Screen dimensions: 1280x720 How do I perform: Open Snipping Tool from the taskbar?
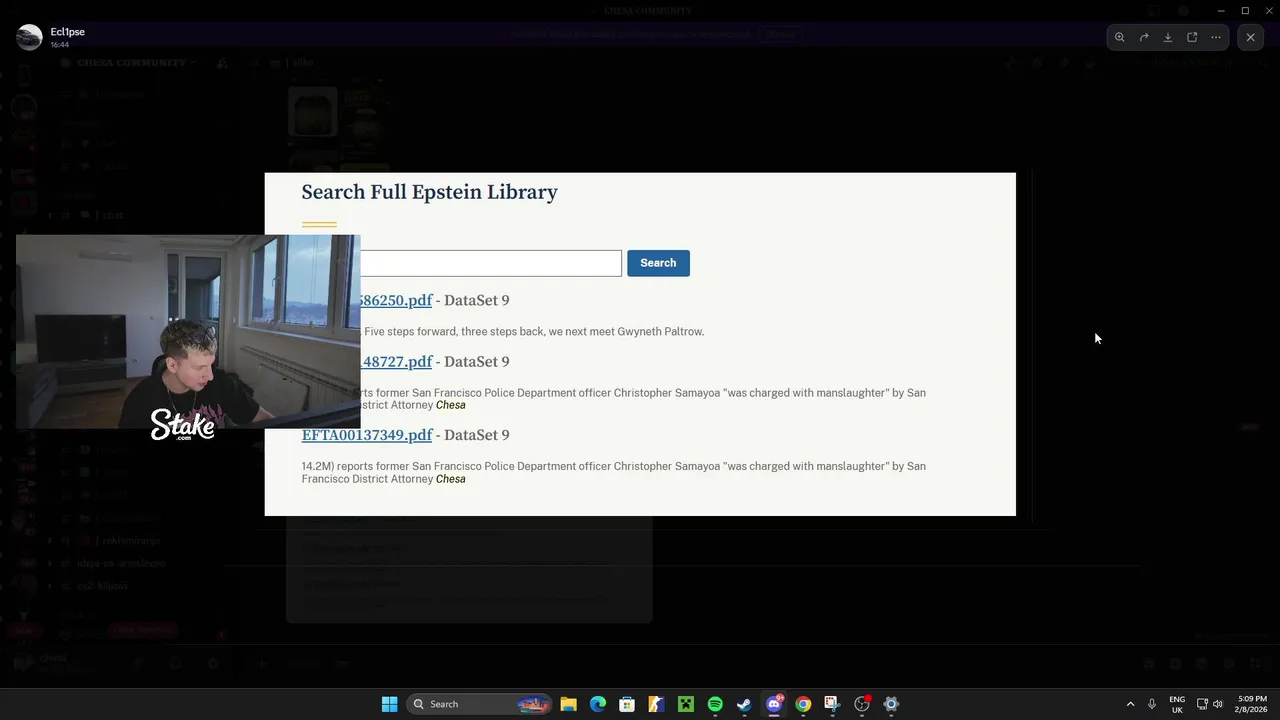(x=832, y=704)
